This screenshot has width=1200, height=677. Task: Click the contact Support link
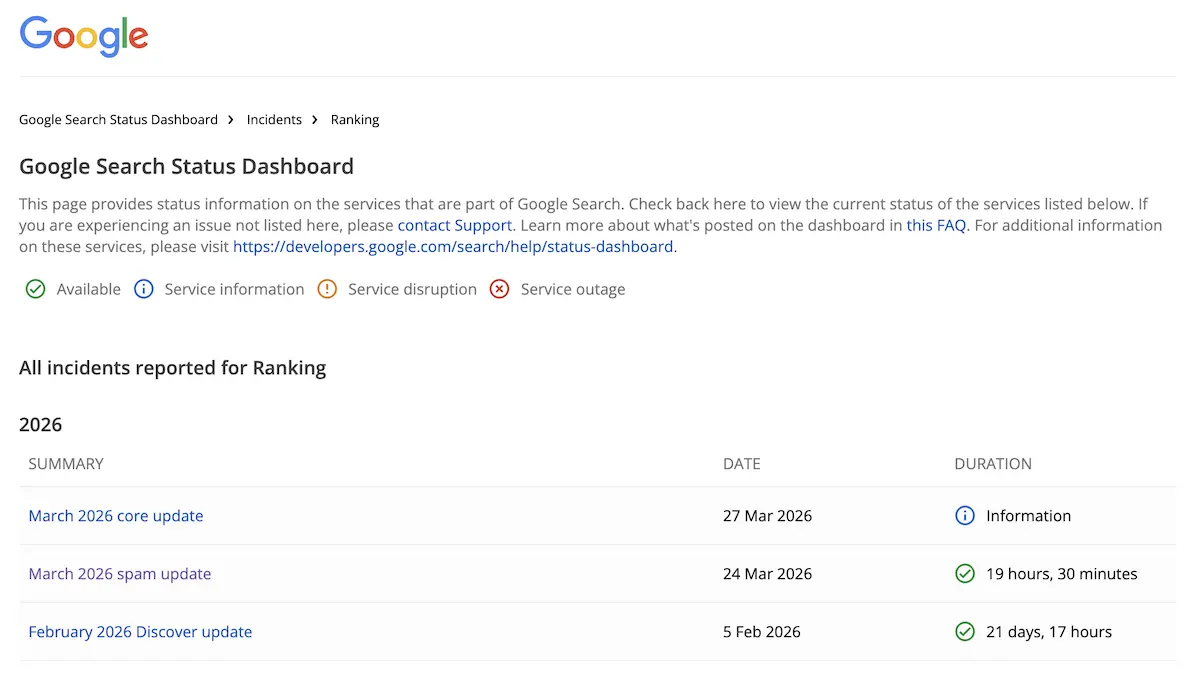[x=454, y=225]
